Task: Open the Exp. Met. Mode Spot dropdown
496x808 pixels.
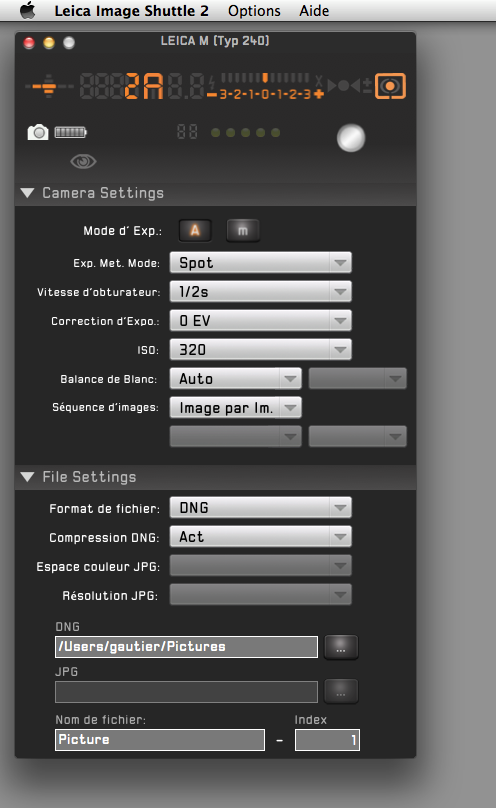Action: [261, 263]
